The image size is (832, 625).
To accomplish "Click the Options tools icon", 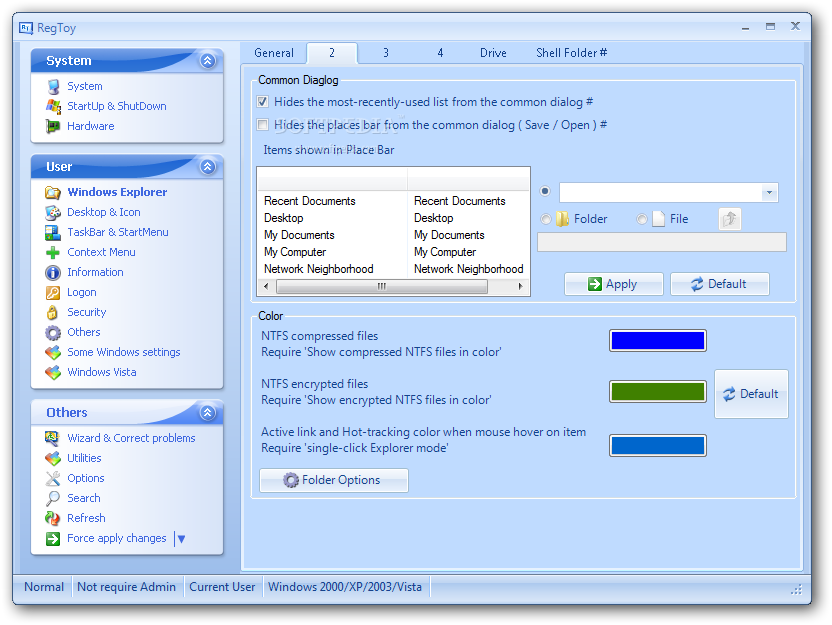I will pos(53,479).
